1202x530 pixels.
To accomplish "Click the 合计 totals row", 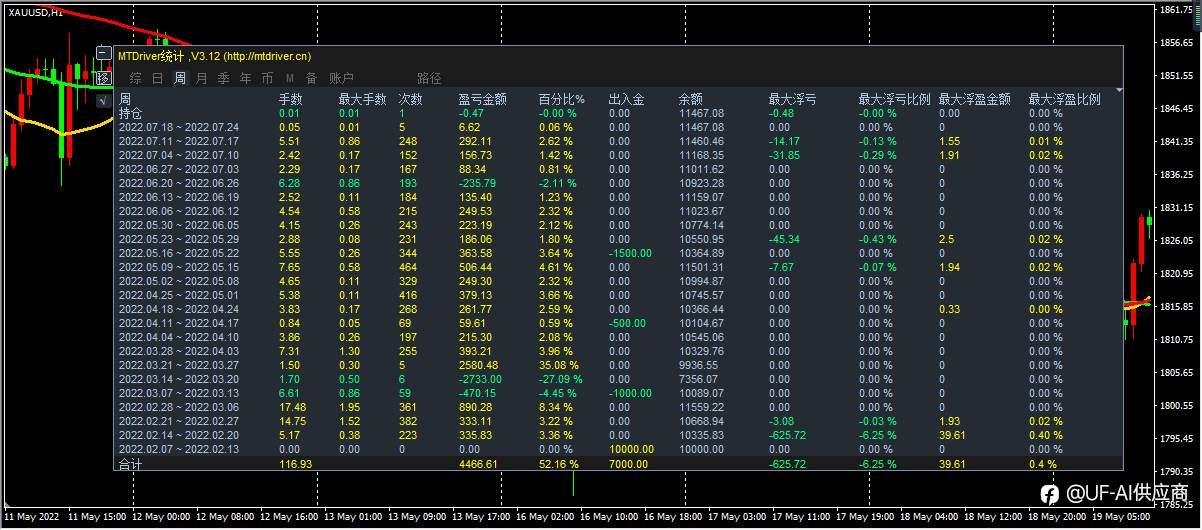I will (x=616, y=464).
